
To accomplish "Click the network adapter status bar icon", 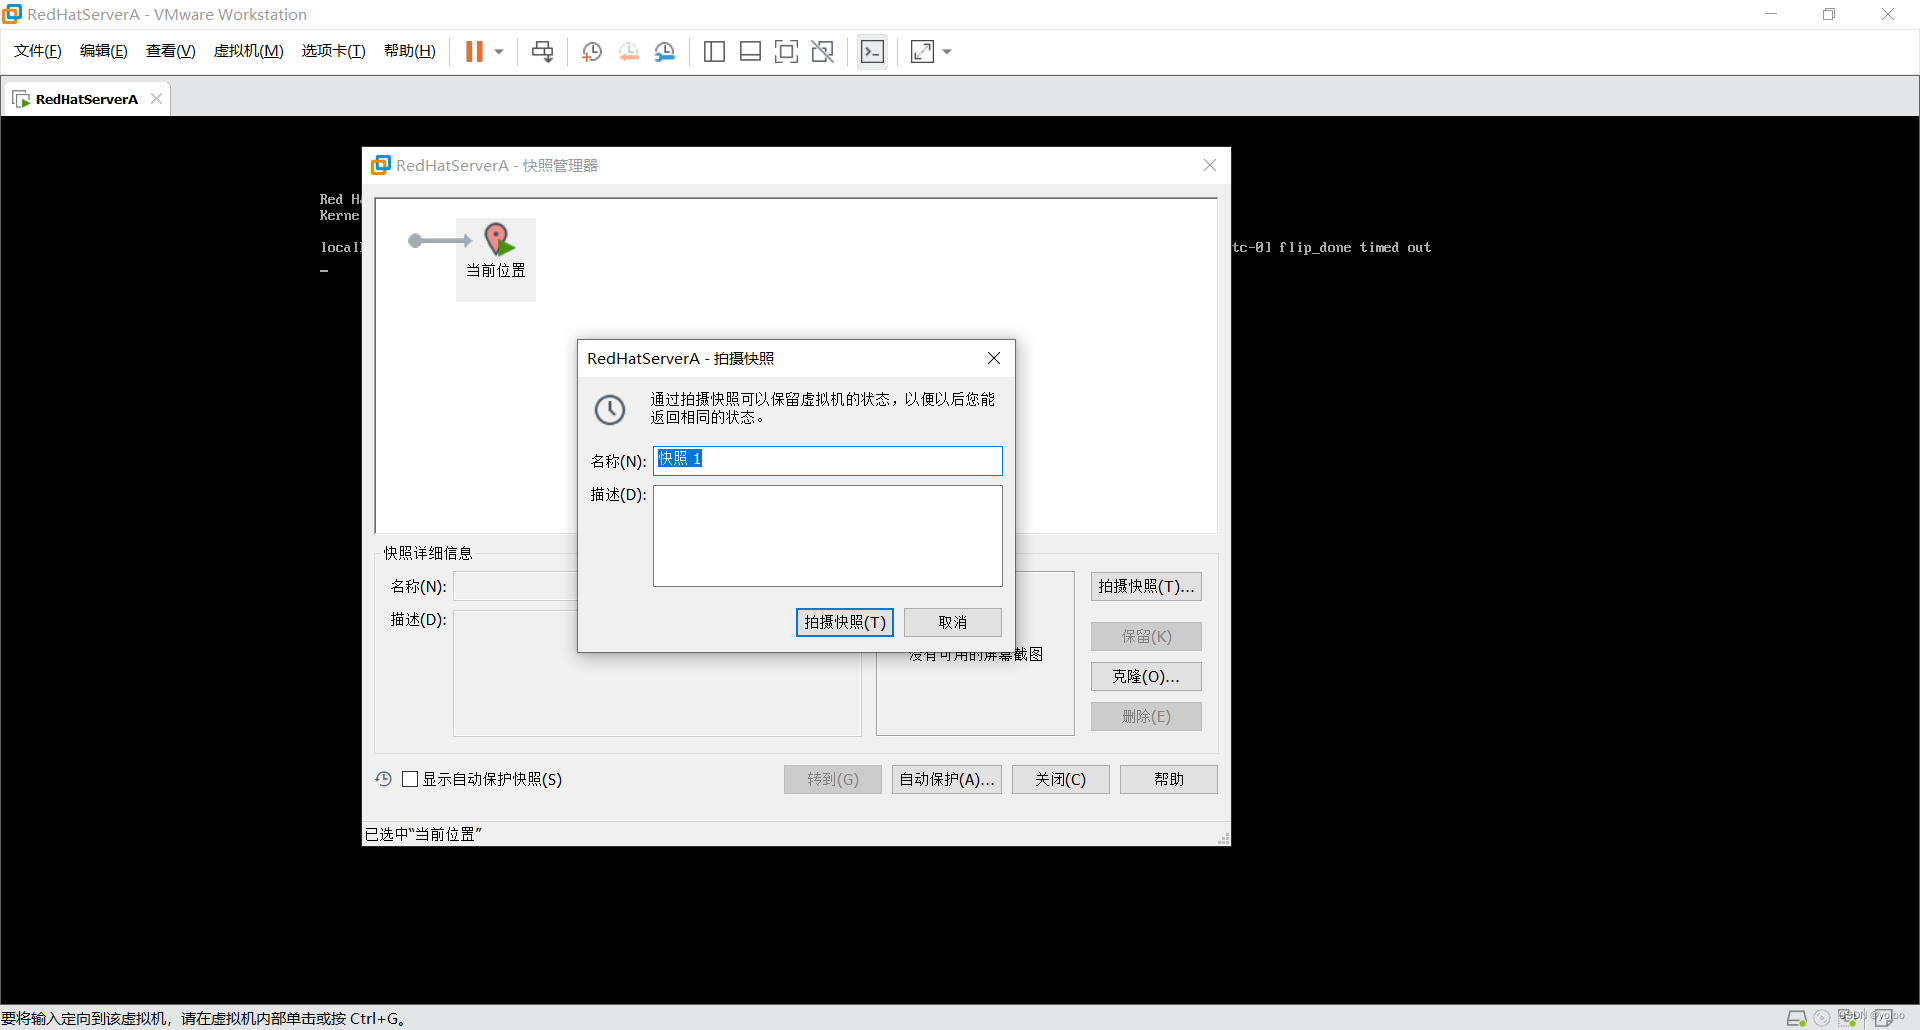I will click(x=1848, y=1018).
